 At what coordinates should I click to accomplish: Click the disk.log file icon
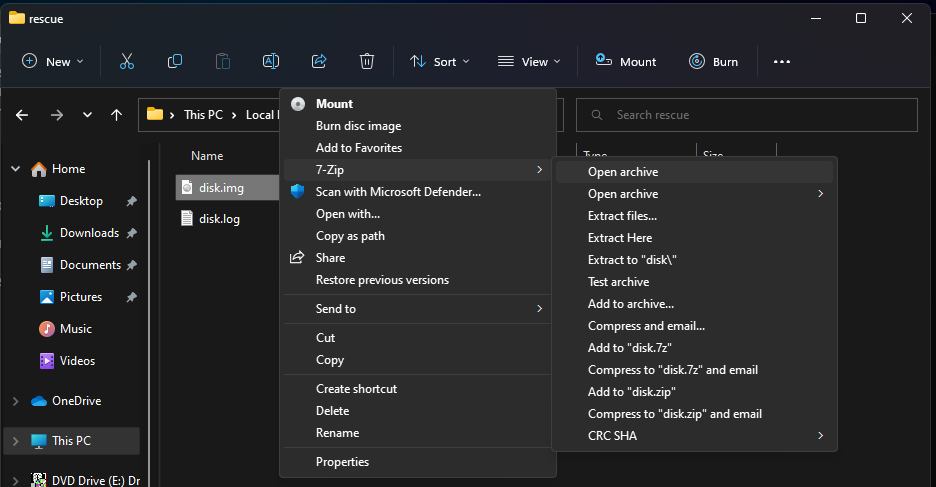(187, 218)
